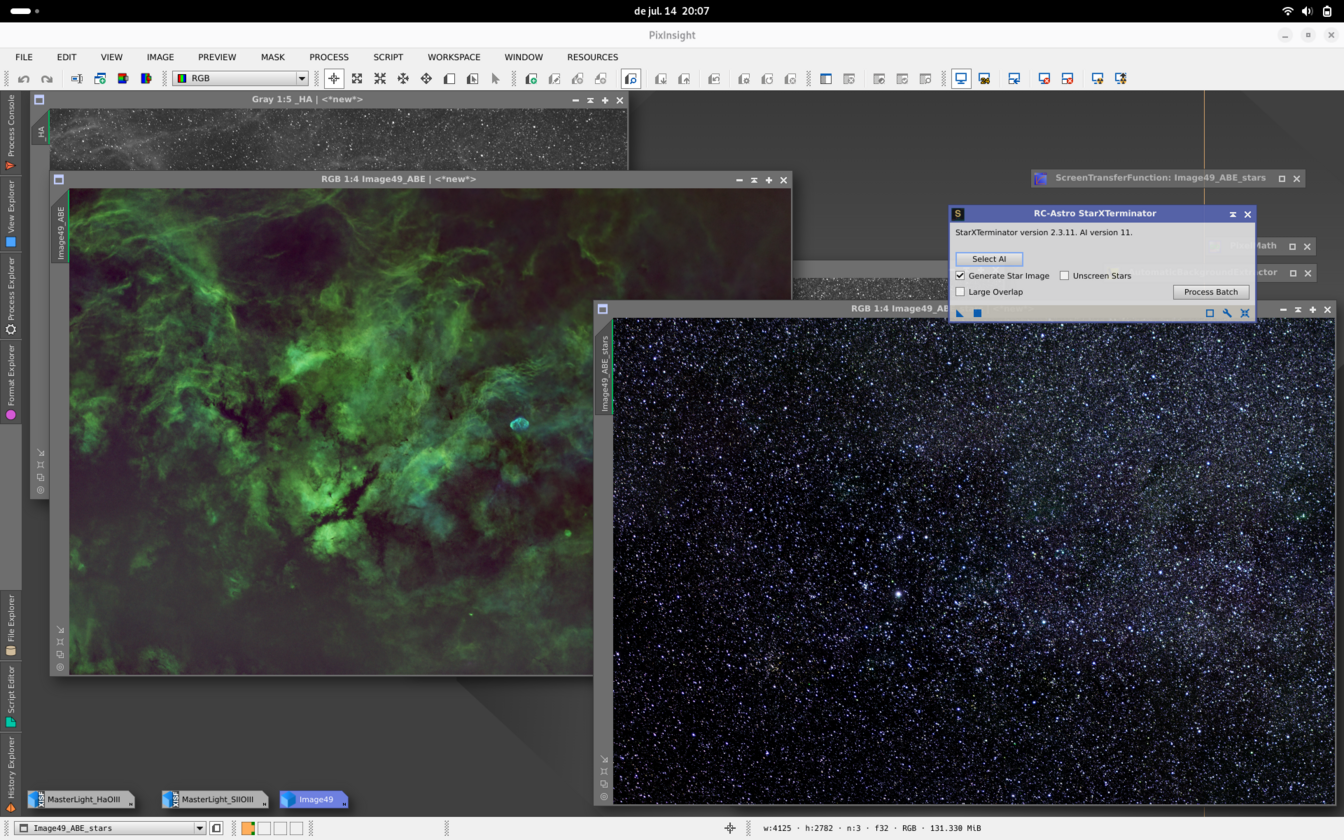The width and height of the screenshot is (1344, 840).
Task: Click the Redo arrow in the toolbar
Action: click(47, 78)
